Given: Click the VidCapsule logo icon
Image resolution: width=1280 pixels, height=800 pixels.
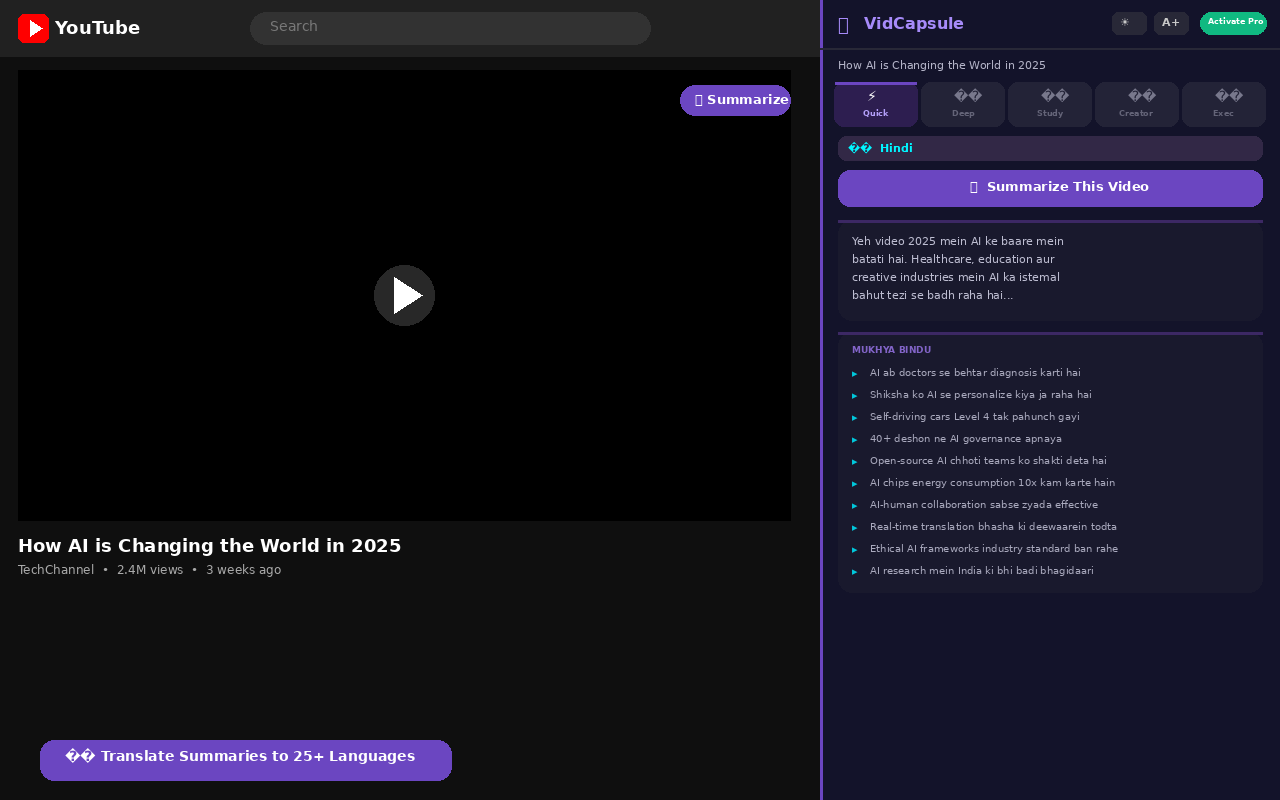Looking at the screenshot, I should coord(843,25).
